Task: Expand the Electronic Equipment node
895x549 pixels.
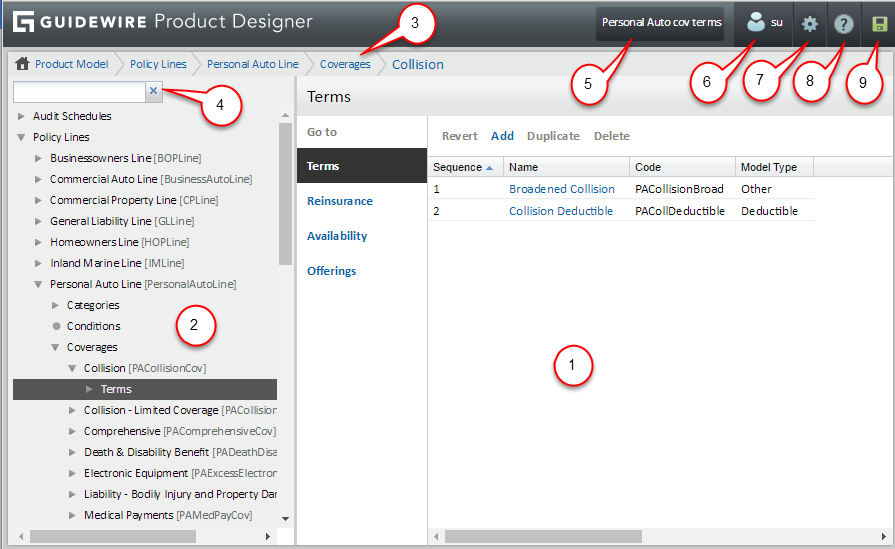Action: point(72,473)
